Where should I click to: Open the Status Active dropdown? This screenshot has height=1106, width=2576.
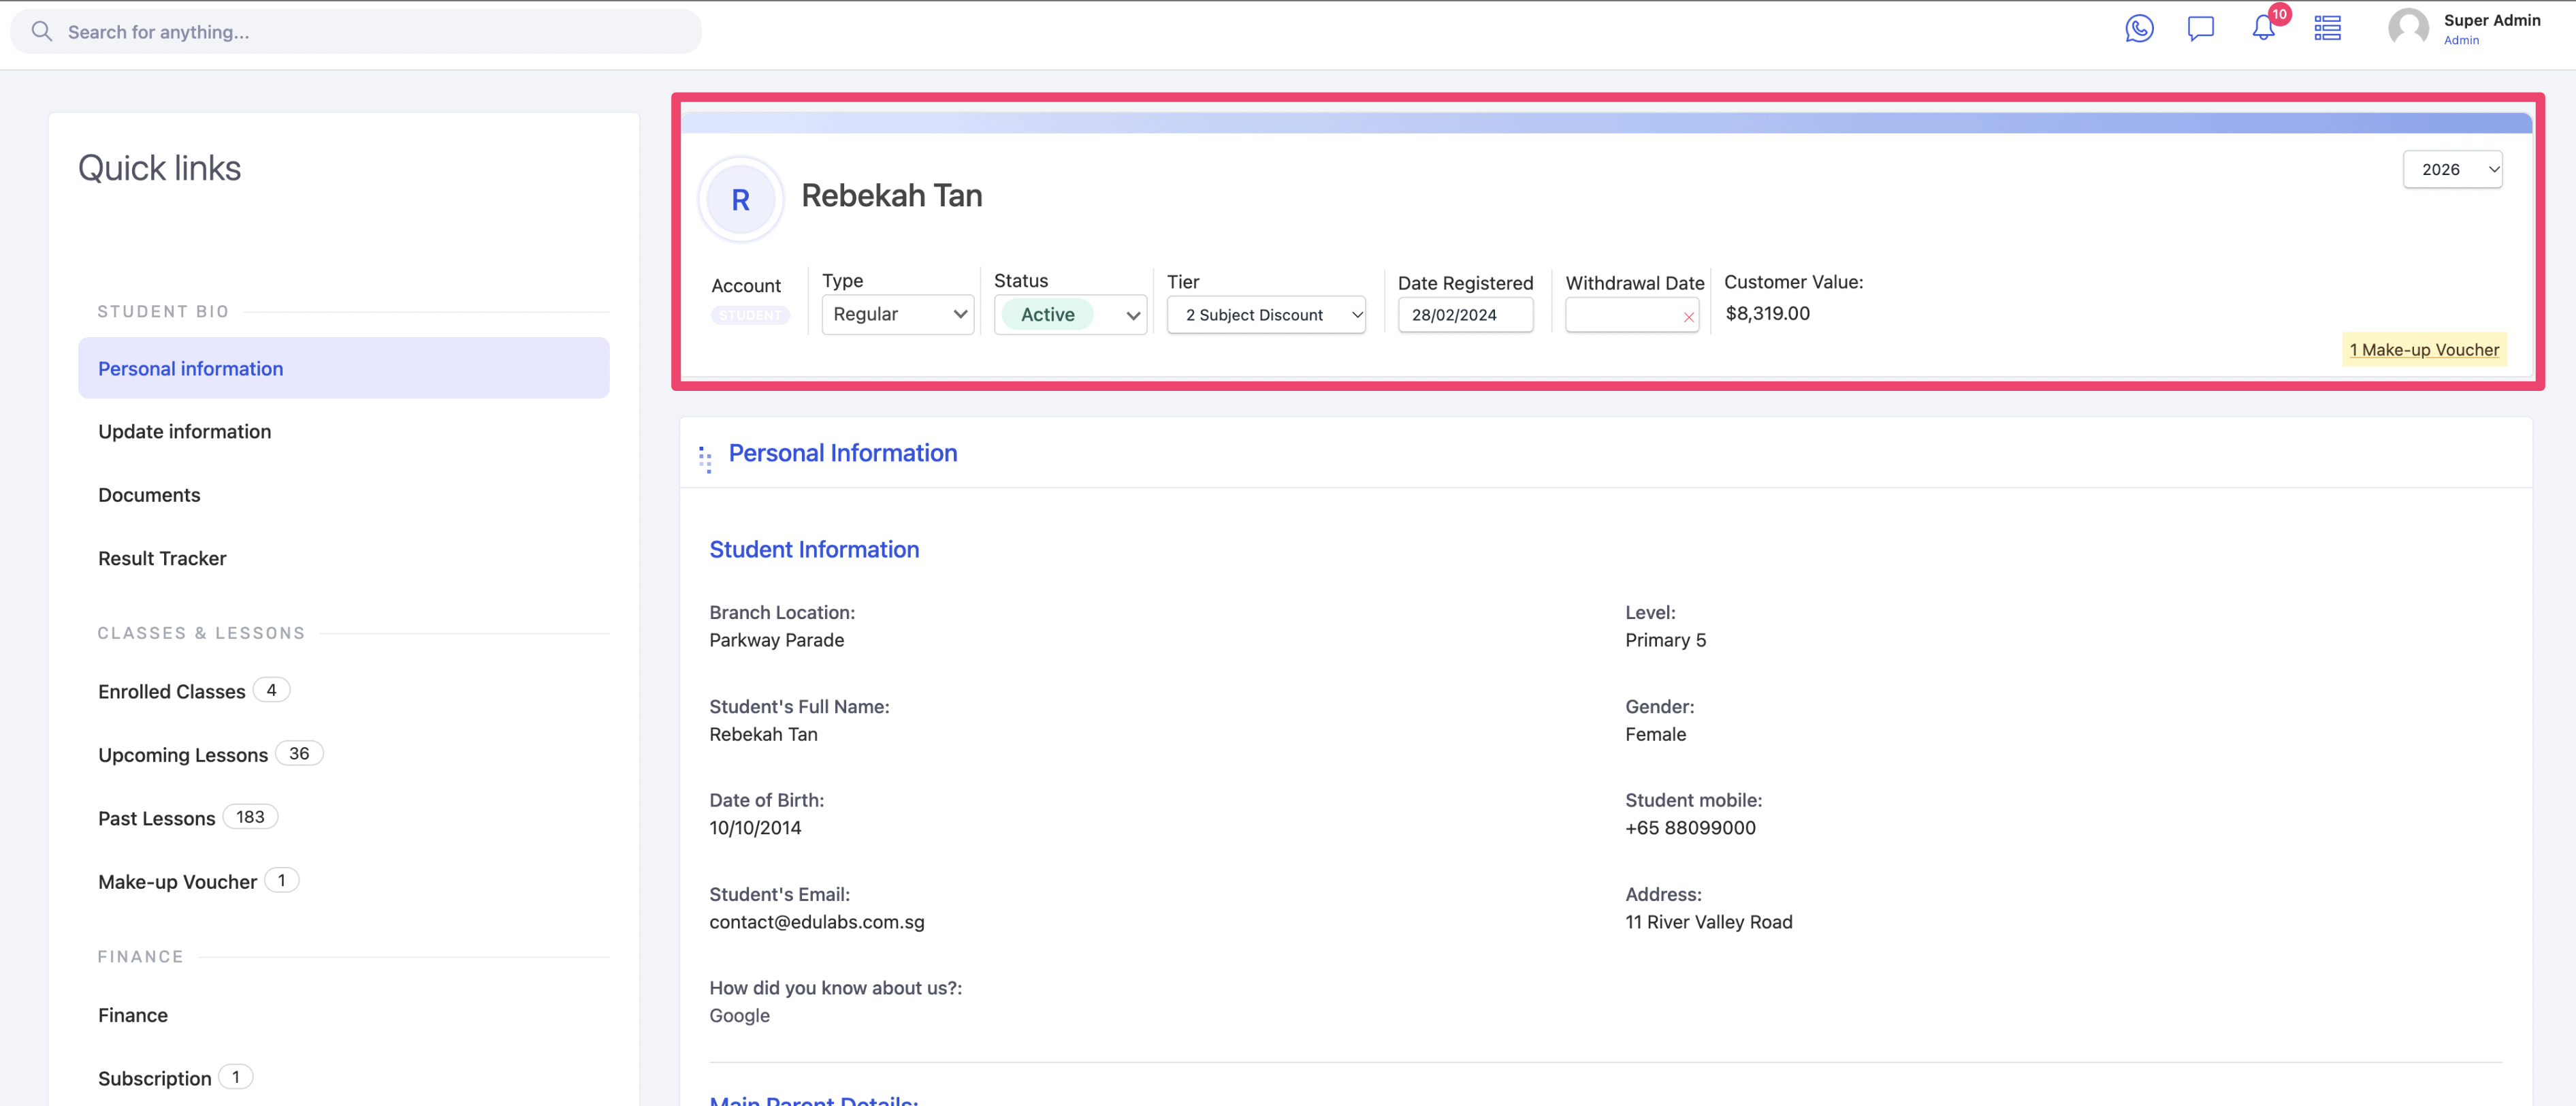click(1070, 315)
